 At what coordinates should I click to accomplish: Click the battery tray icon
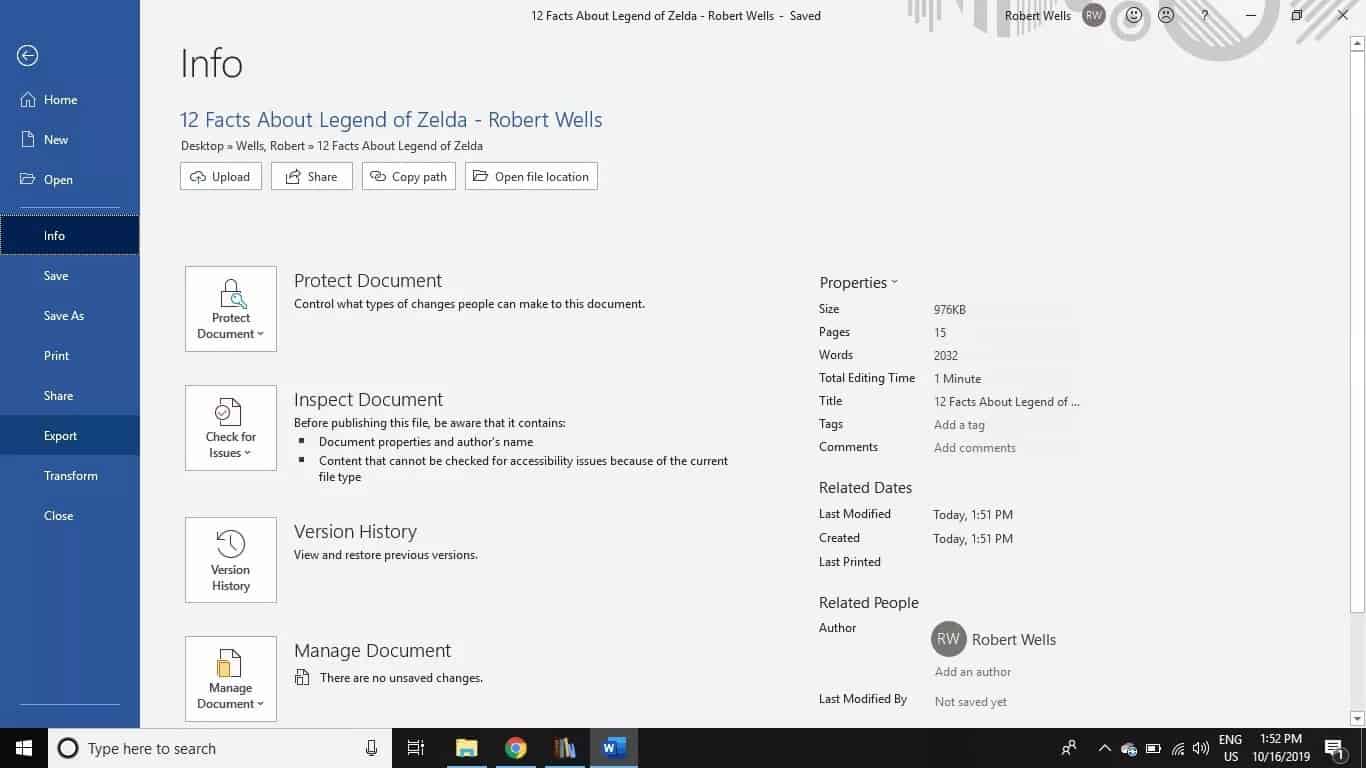tap(1153, 748)
